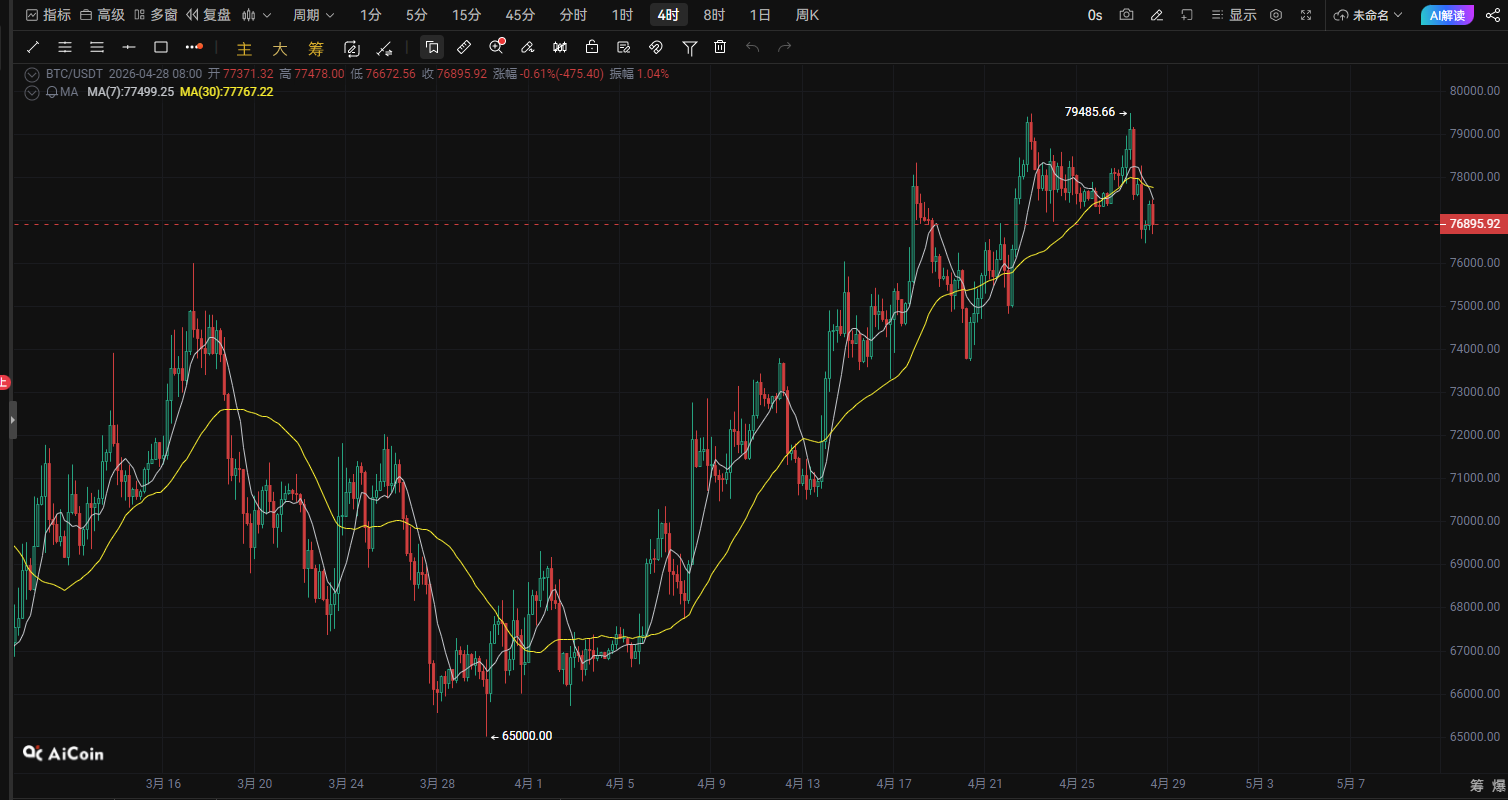The width and height of the screenshot is (1508, 800).
Task: Select the three horizontal lines drawing tool
Action: (97, 47)
